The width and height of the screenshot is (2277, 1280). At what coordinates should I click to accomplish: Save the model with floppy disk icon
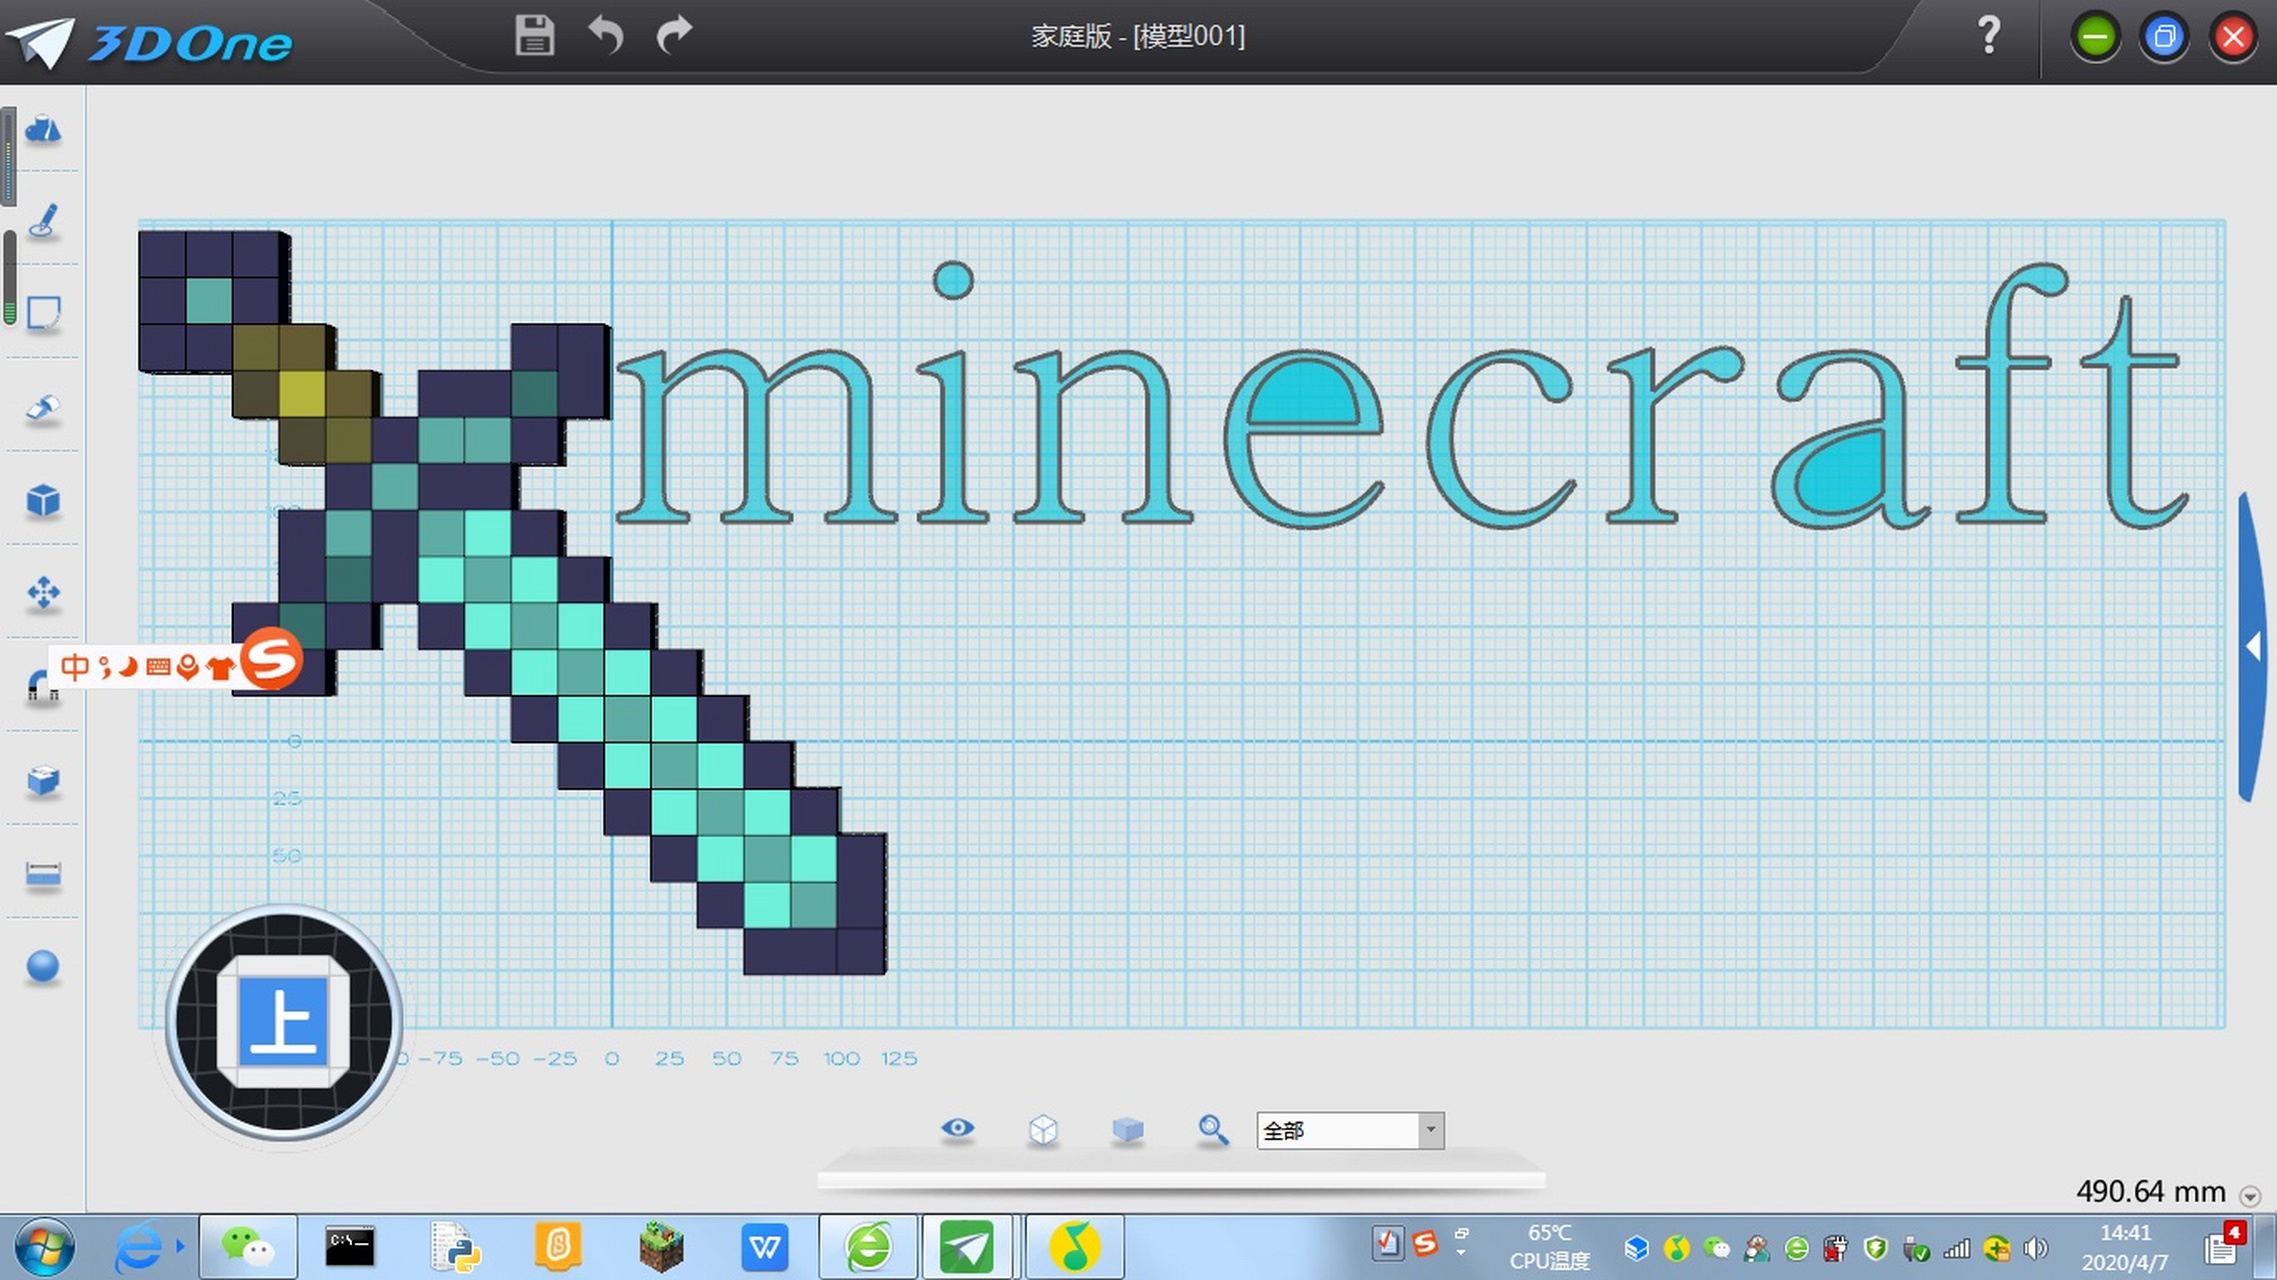[534, 35]
